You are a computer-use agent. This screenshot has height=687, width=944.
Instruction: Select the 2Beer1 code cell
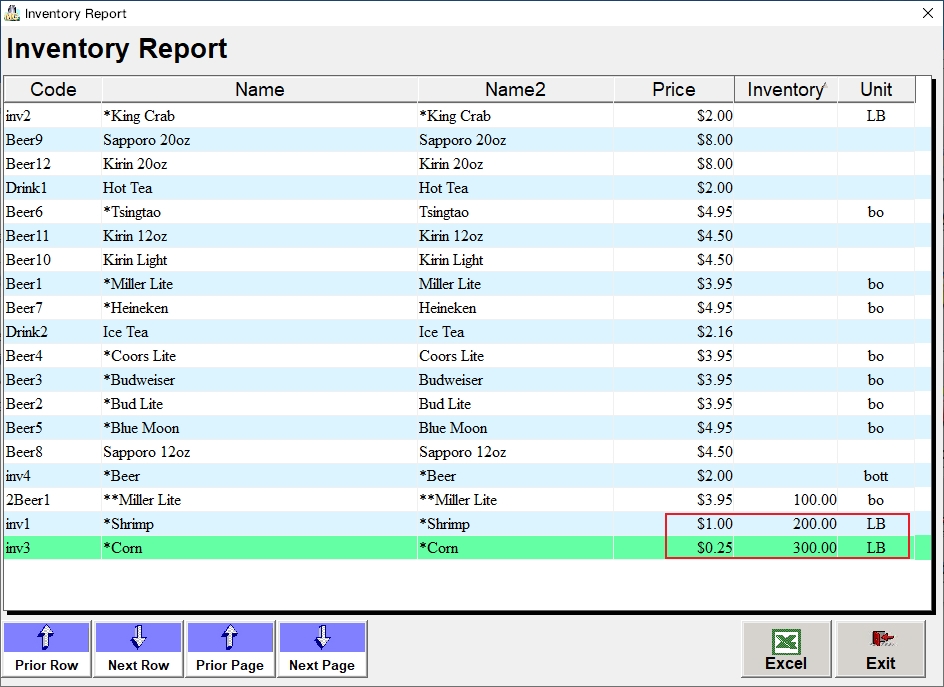pyautogui.click(x=53, y=500)
